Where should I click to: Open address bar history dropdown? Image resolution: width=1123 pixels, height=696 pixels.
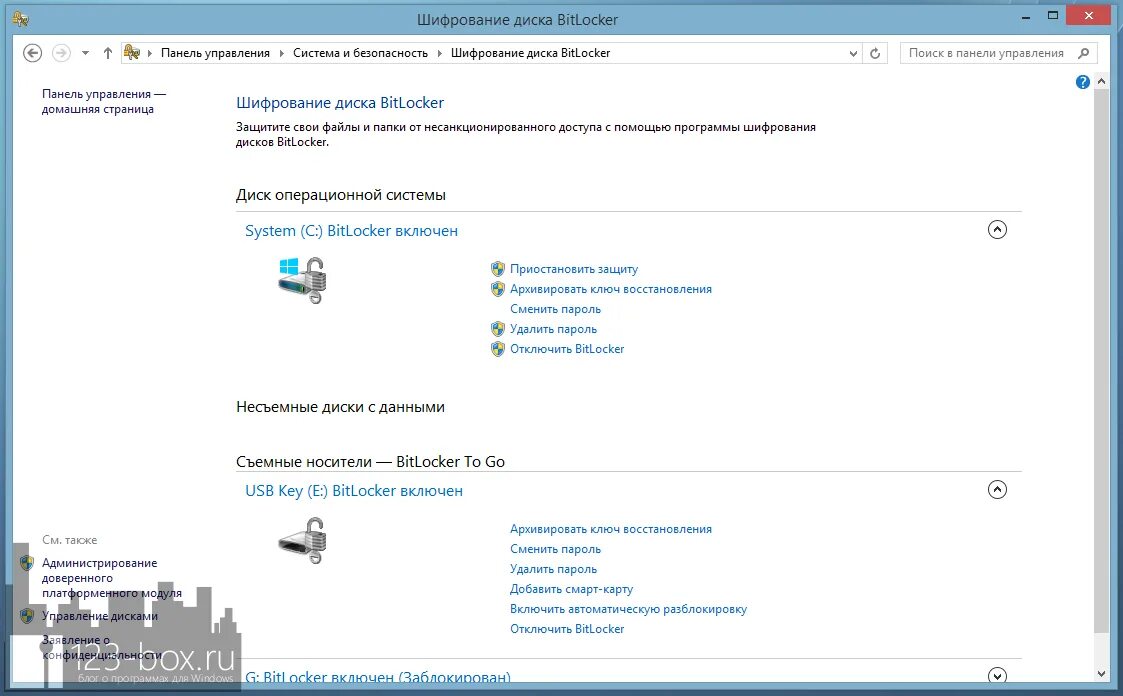(853, 54)
